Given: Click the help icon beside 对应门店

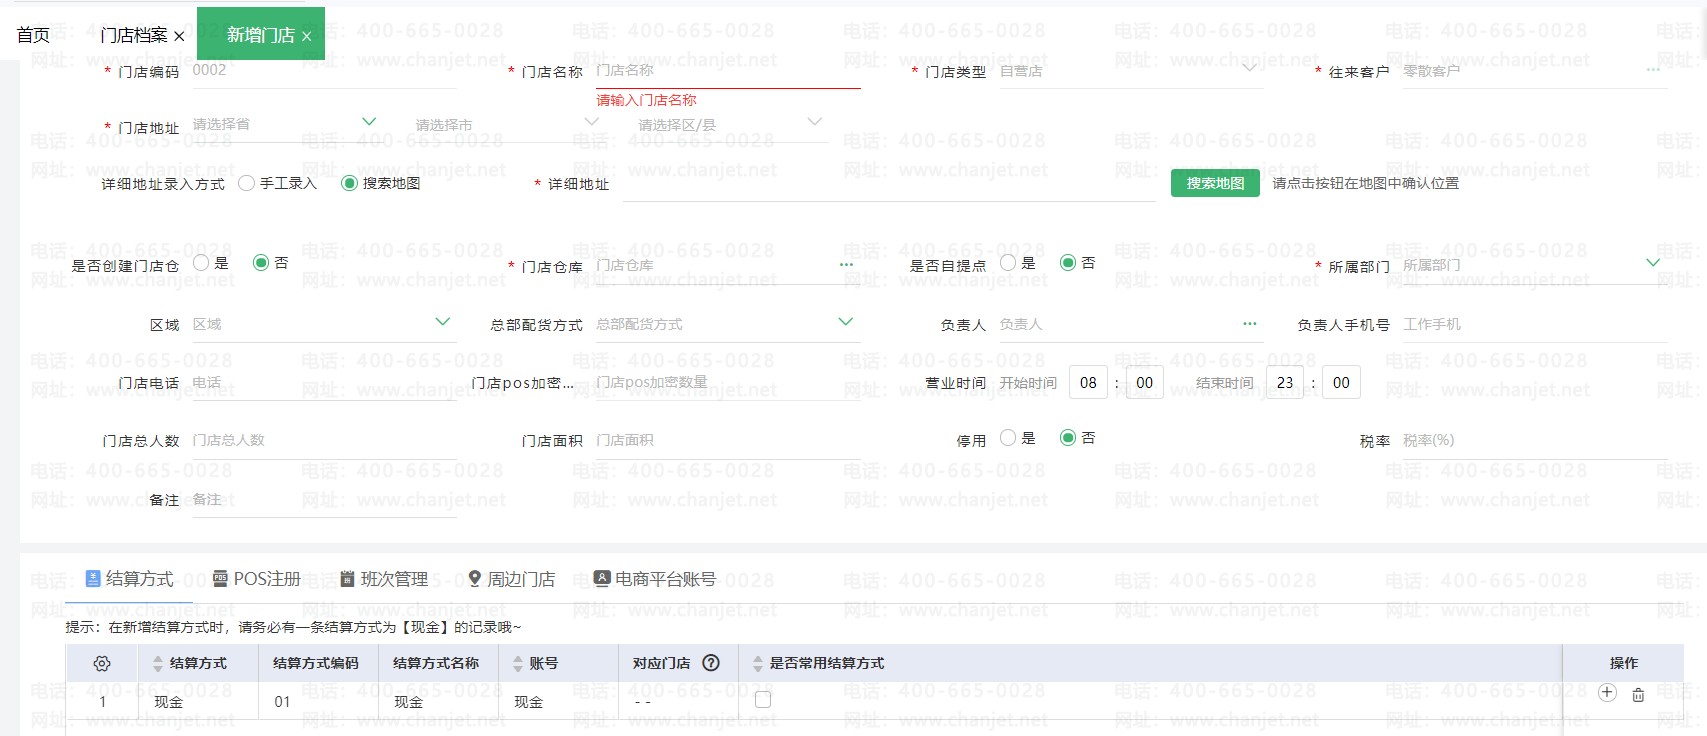Looking at the screenshot, I should point(711,663).
